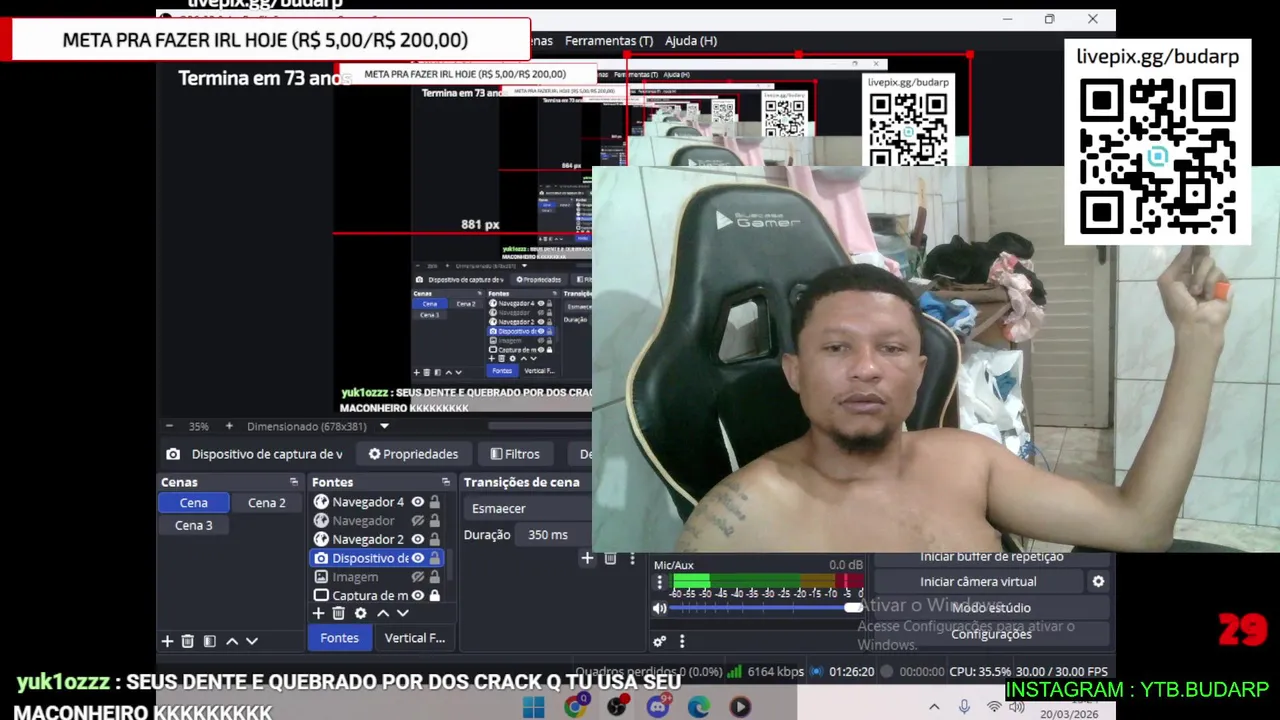Zoom in preview with plus icon
Viewport: 1280px width, 720px height.
pos(229,426)
